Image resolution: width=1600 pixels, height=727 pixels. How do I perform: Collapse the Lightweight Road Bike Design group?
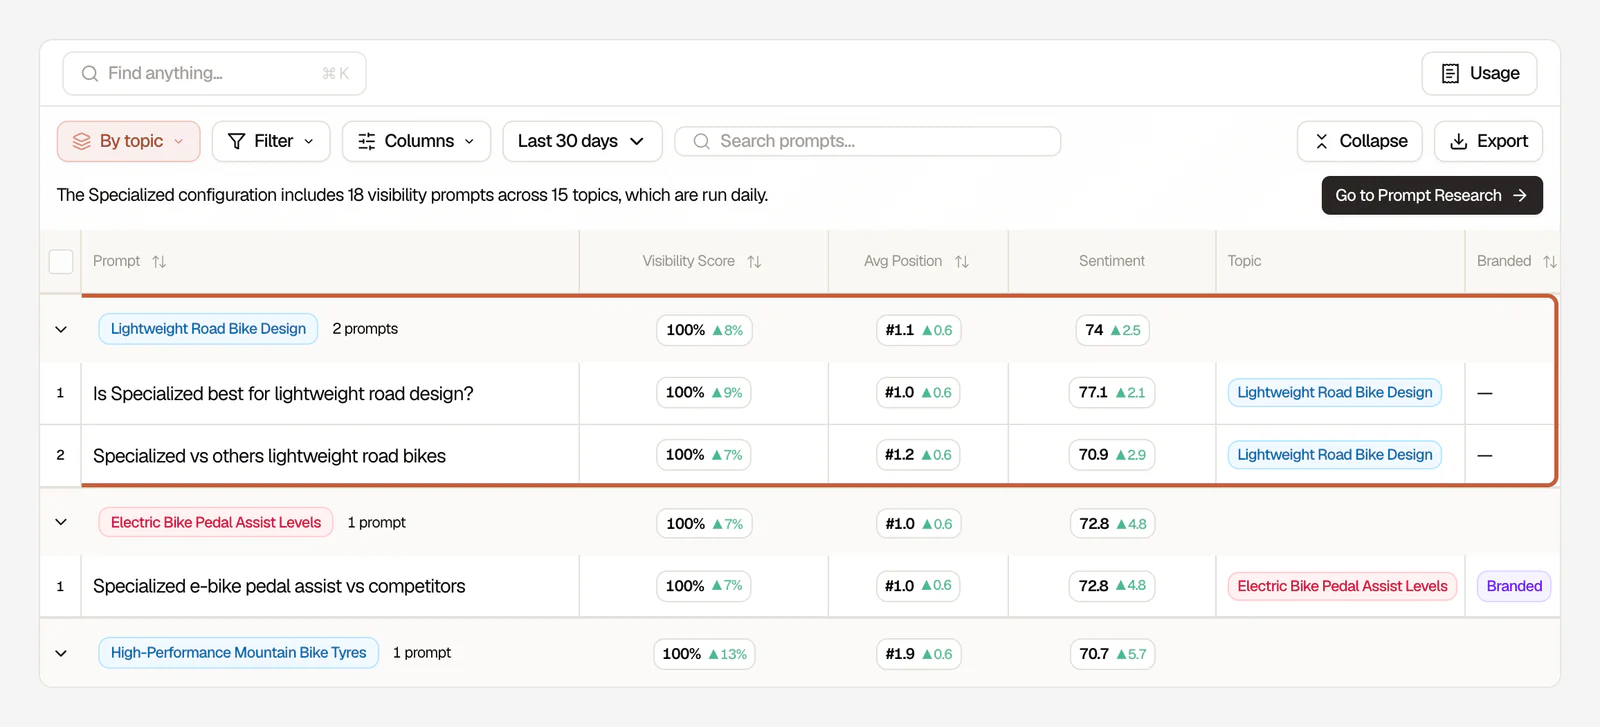coord(61,329)
